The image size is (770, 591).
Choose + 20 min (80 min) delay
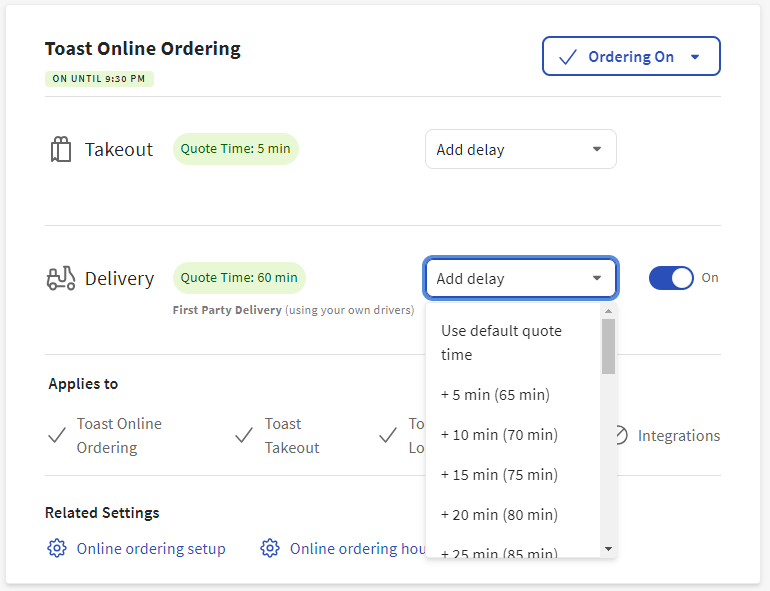click(x=499, y=515)
